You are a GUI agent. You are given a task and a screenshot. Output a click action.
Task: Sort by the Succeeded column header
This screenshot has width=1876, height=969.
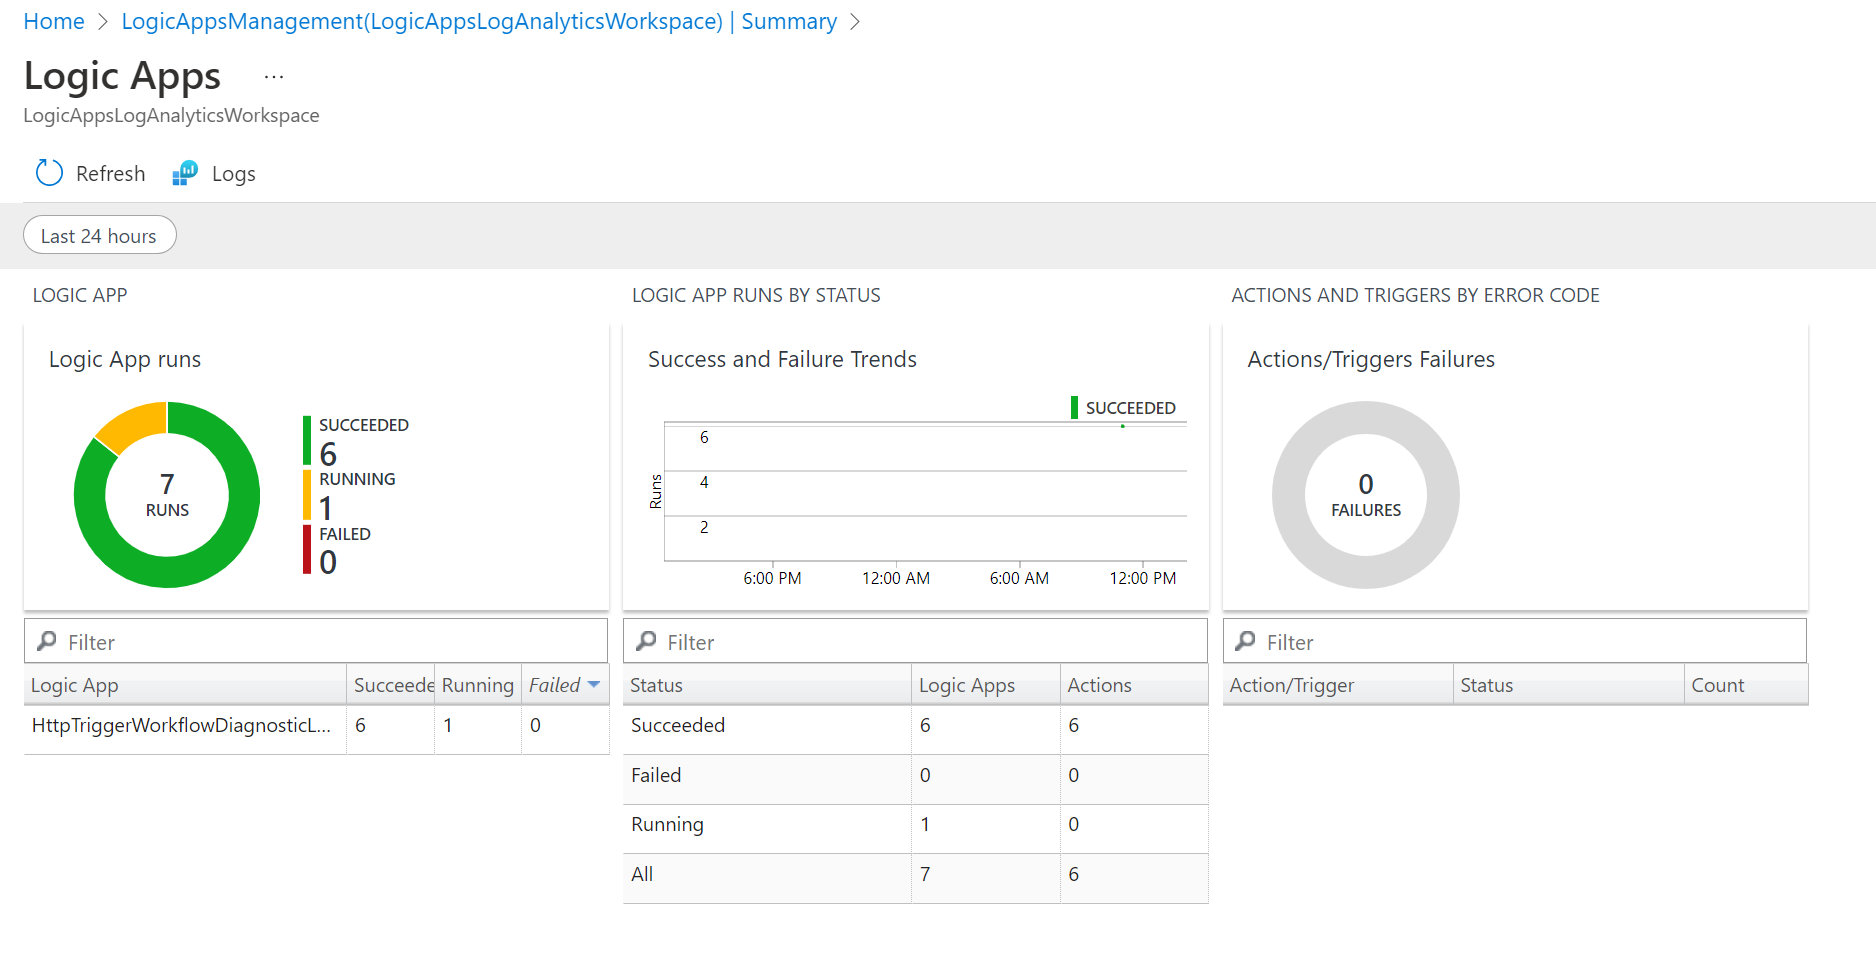click(391, 685)
